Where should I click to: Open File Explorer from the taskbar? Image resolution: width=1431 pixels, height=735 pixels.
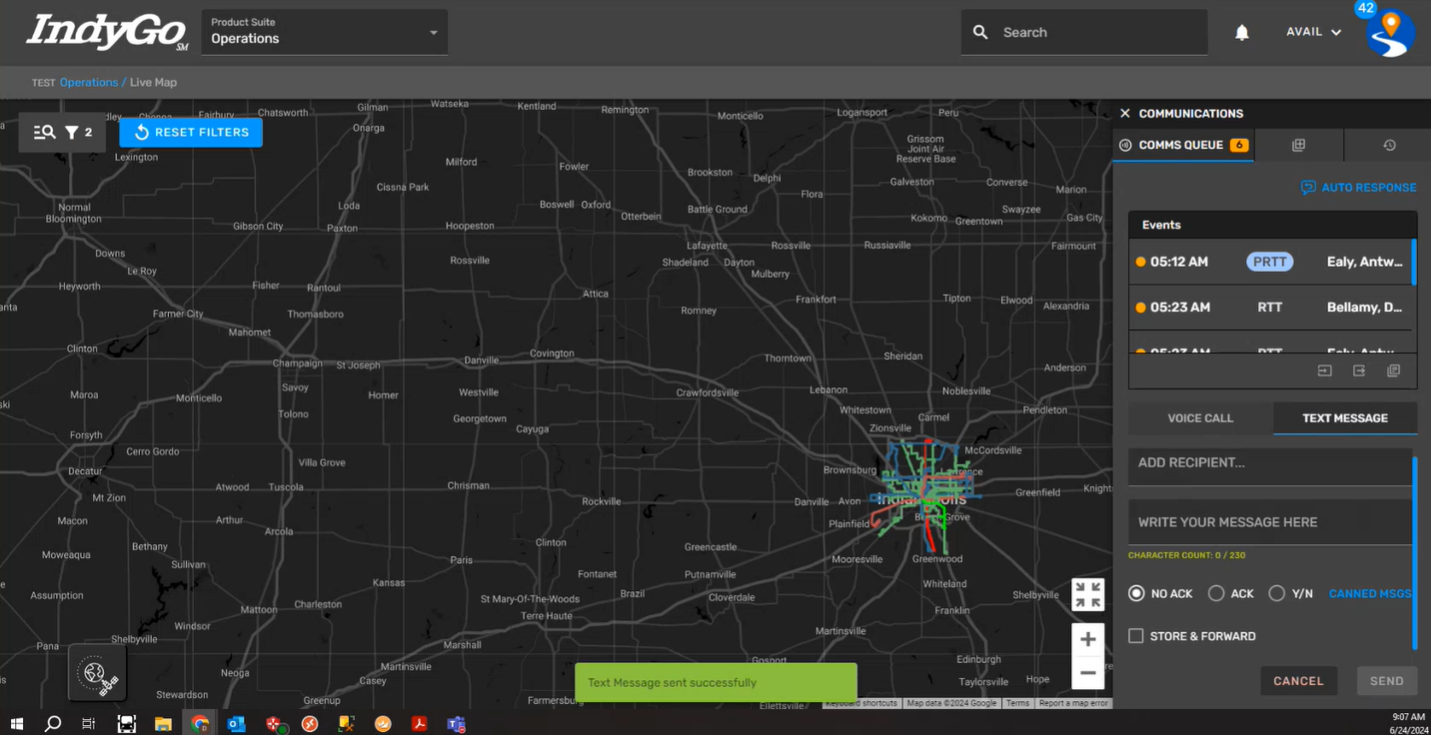163,724
